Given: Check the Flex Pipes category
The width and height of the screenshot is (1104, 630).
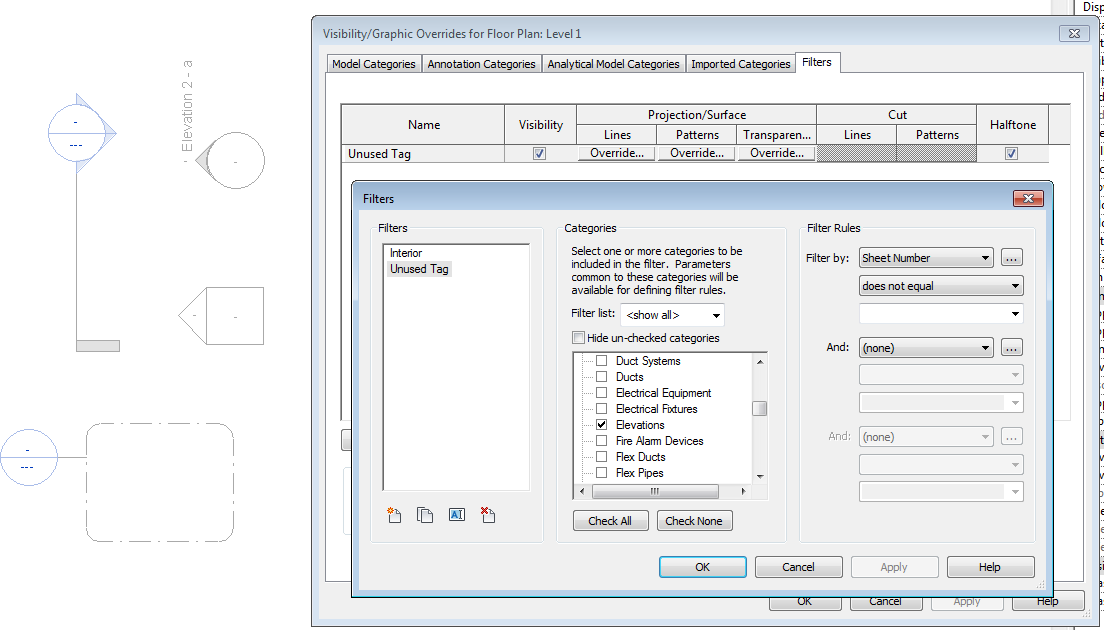Looking at the screenshot, I should [x=601, y=473].
